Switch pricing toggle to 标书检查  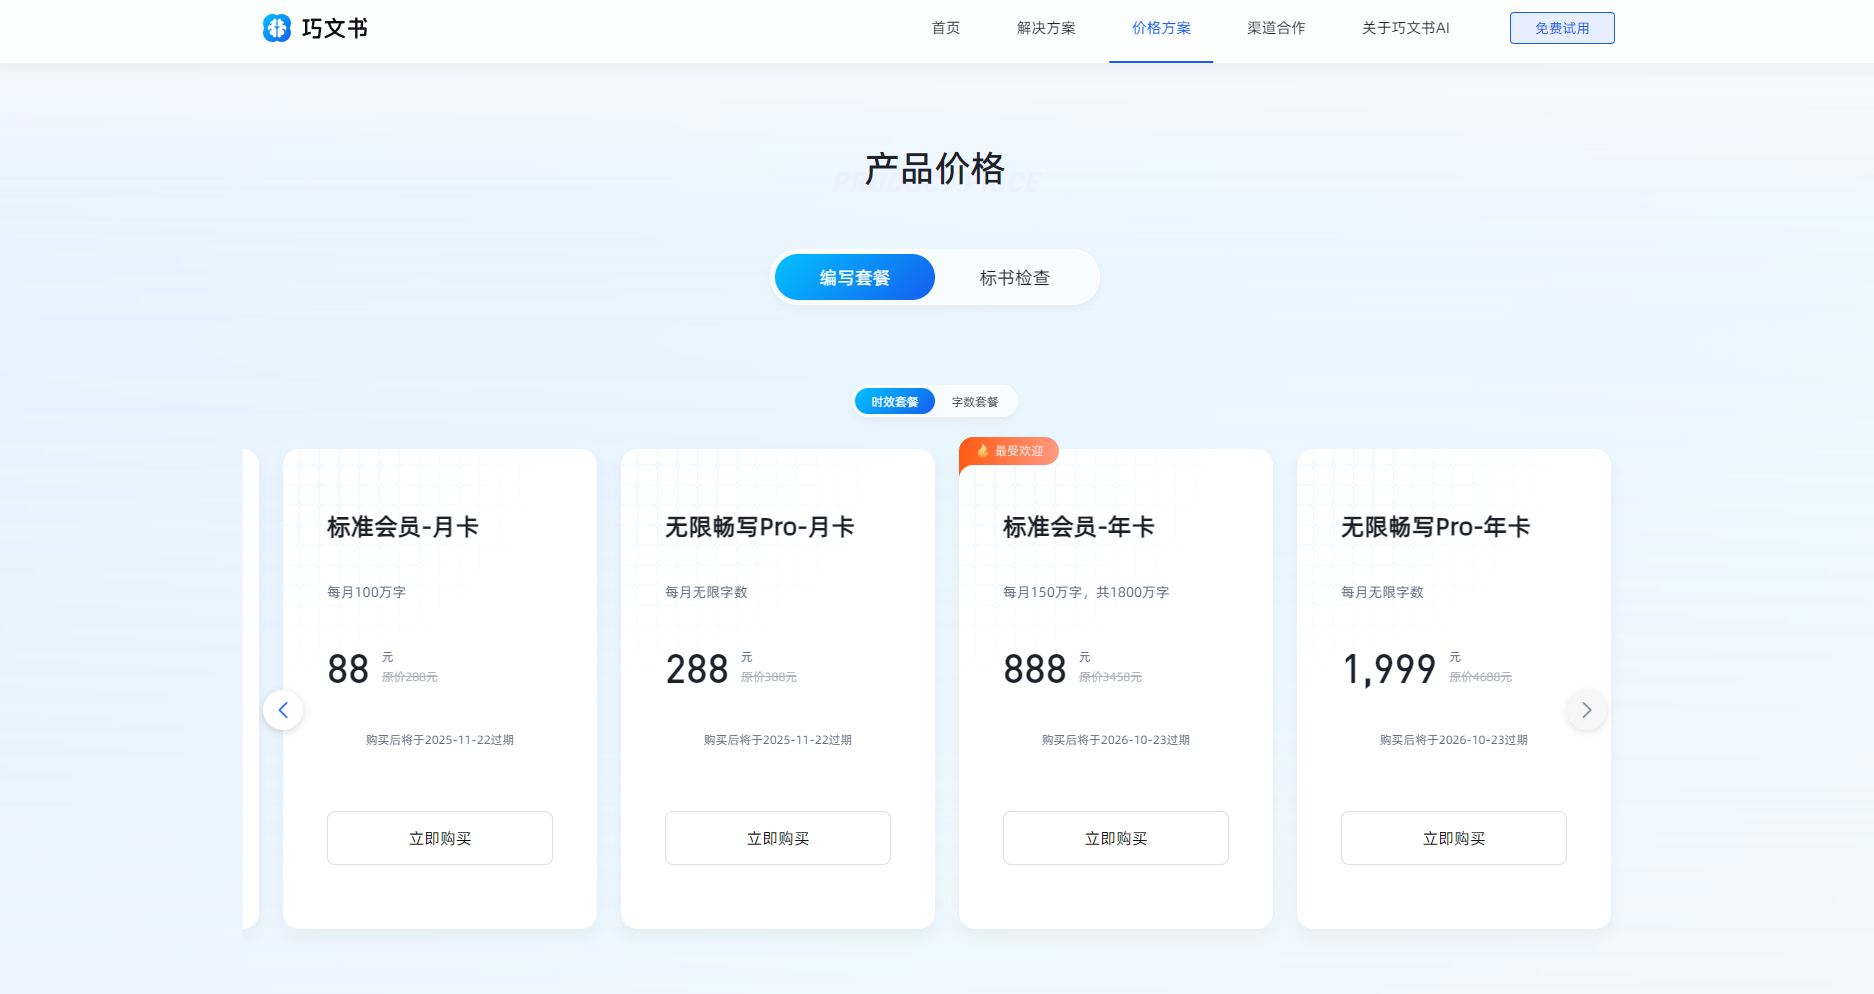pos(1015,277)
